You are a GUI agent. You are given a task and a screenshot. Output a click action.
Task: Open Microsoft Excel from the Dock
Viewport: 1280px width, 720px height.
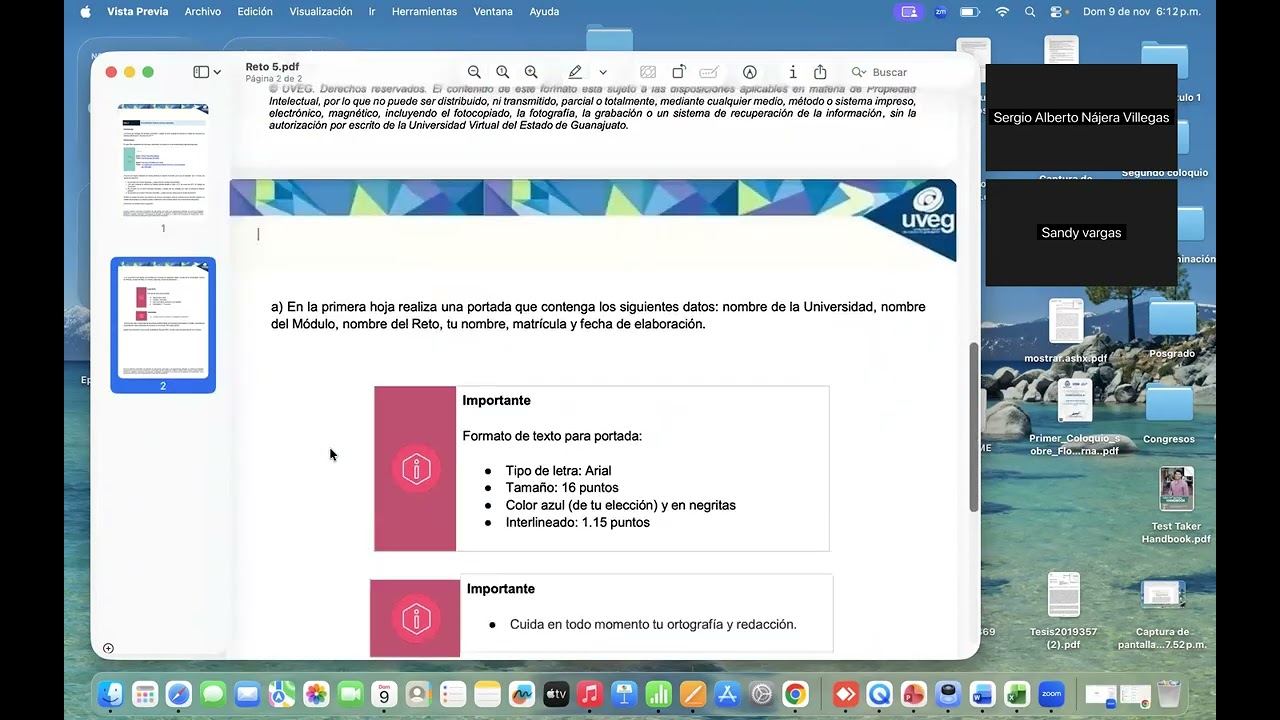pyautogui.click(x=1016, y=694)
